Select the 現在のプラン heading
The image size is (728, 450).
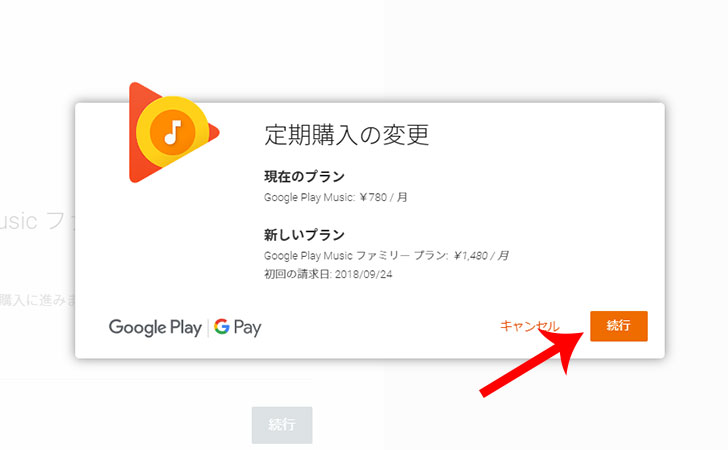[x=304, y=176]
